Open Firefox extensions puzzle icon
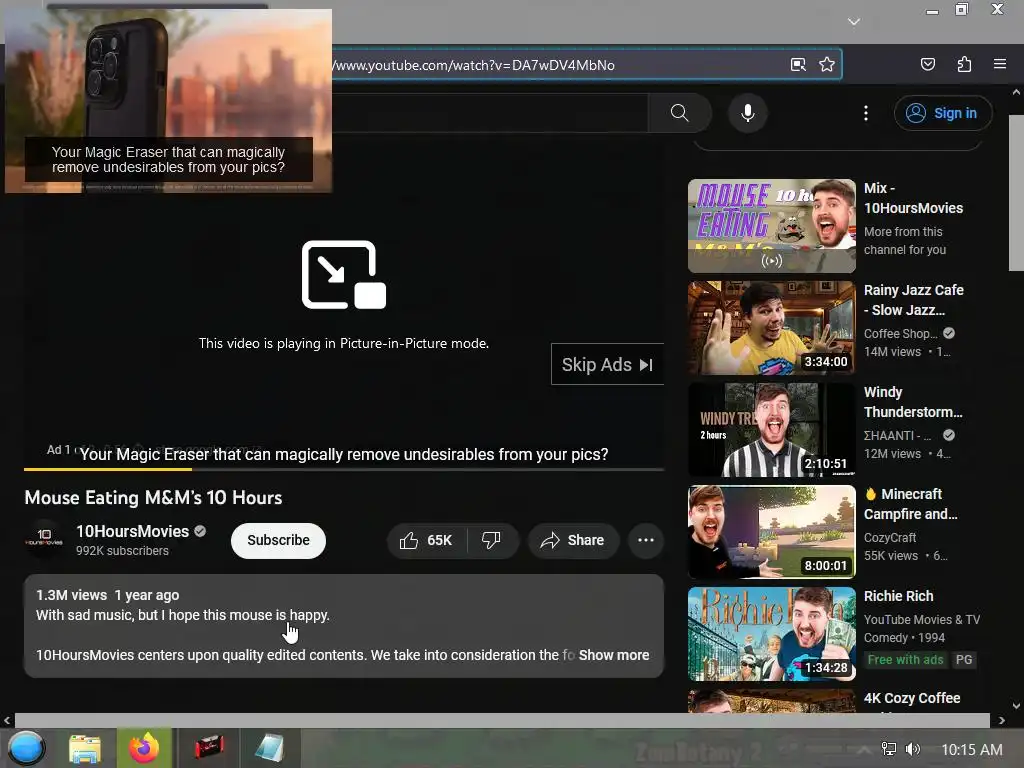1024x768 pixels. click(x=964, y=64)
